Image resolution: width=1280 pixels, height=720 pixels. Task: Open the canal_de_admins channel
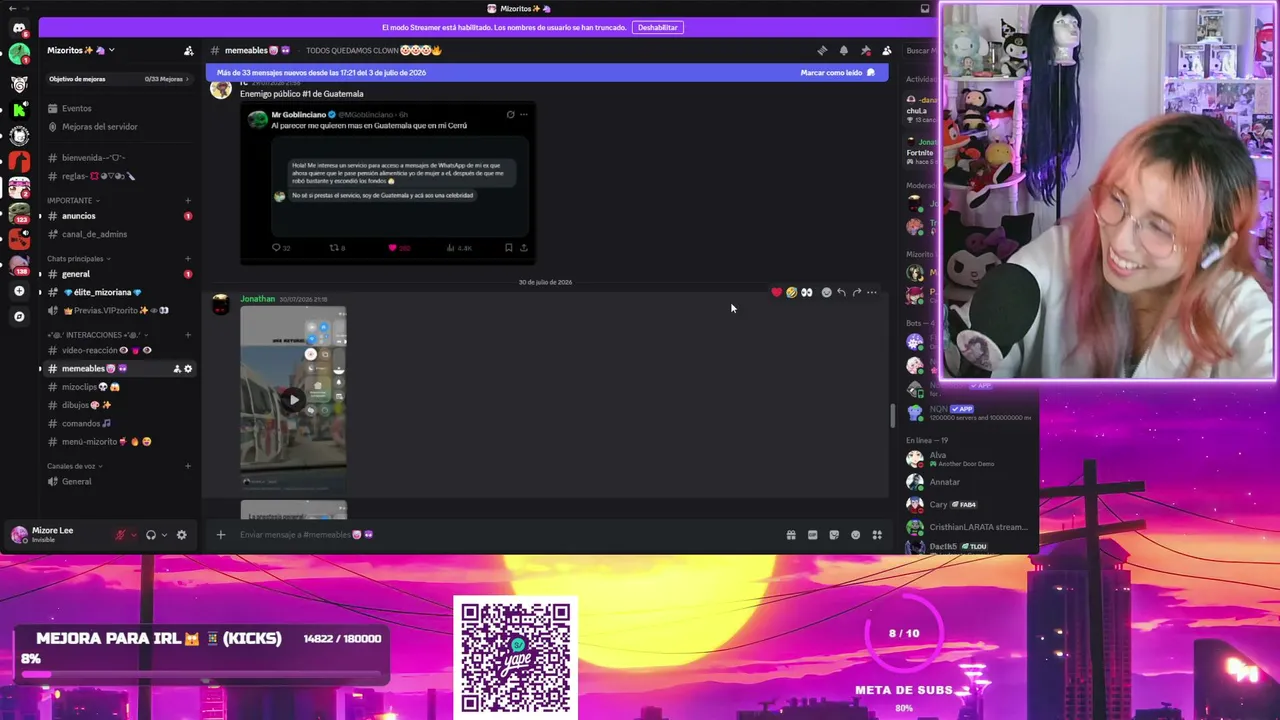click(x=119, y=234)
